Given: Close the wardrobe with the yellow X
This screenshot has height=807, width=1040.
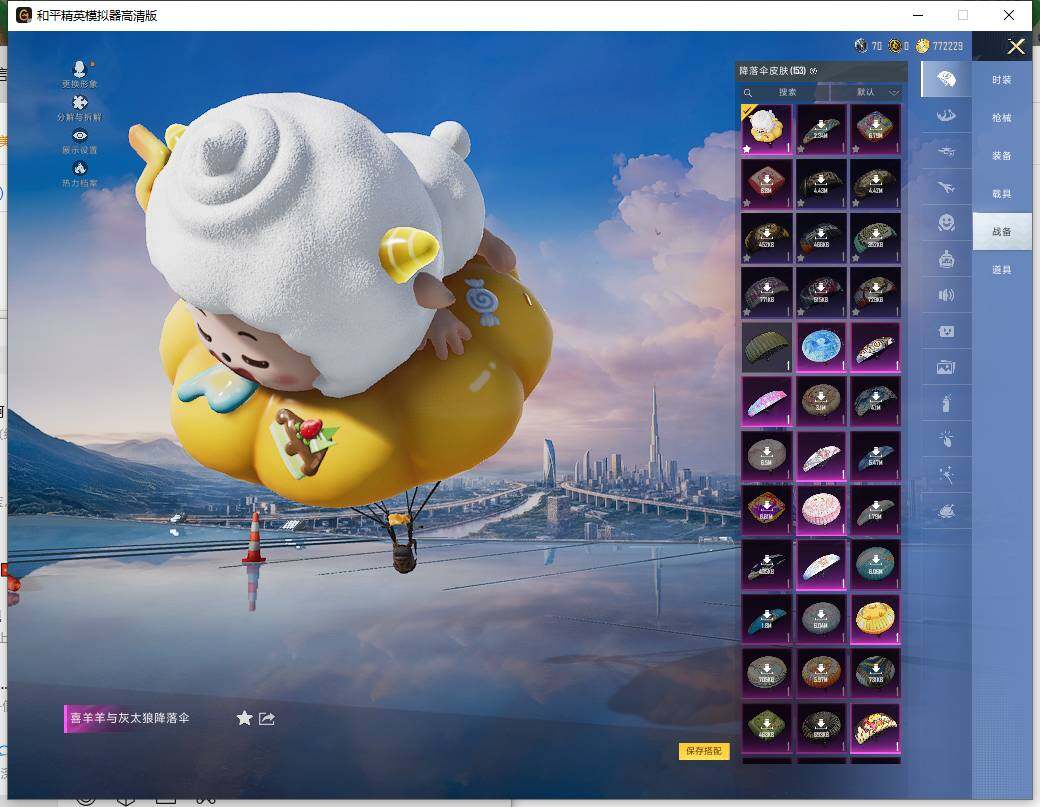Looking at the screenshot, I should 1016,46.
